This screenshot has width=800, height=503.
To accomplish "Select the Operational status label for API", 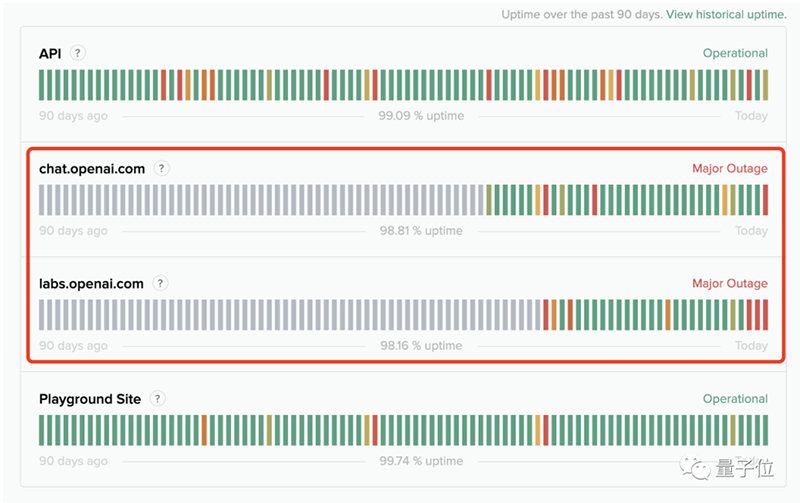I will (735, 53).
